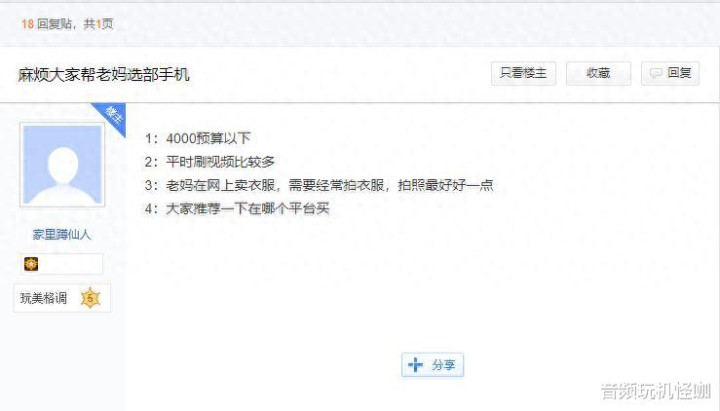Viewport: 720px width, 411px height.
Task: Click the line 大家推荐一下在哪个平台买
Action: coord(237,208)
